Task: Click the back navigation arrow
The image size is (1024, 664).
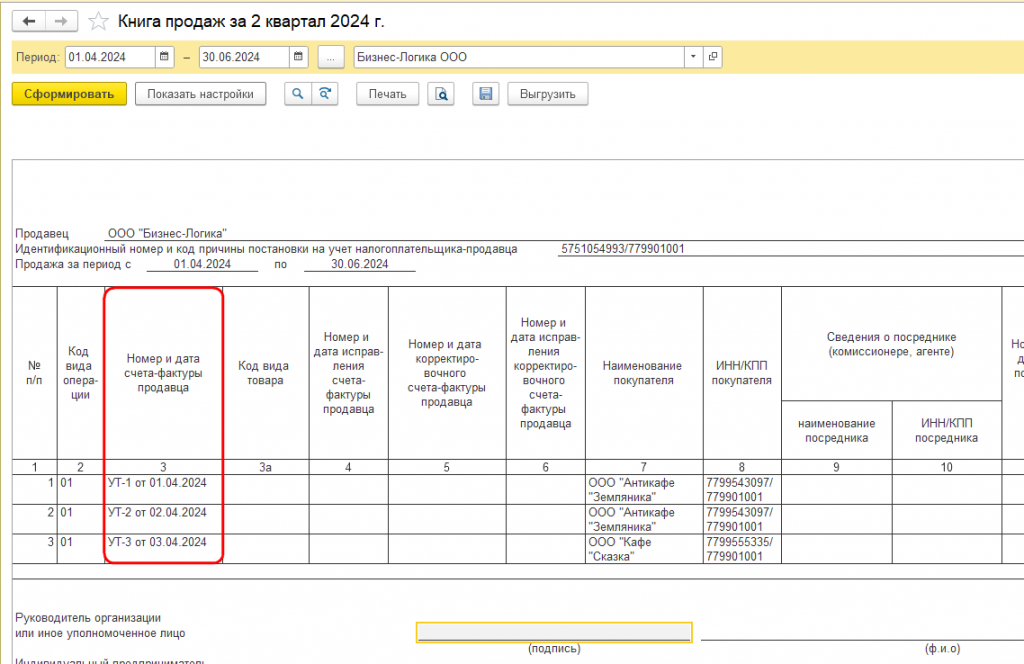Action: (29, 22)
